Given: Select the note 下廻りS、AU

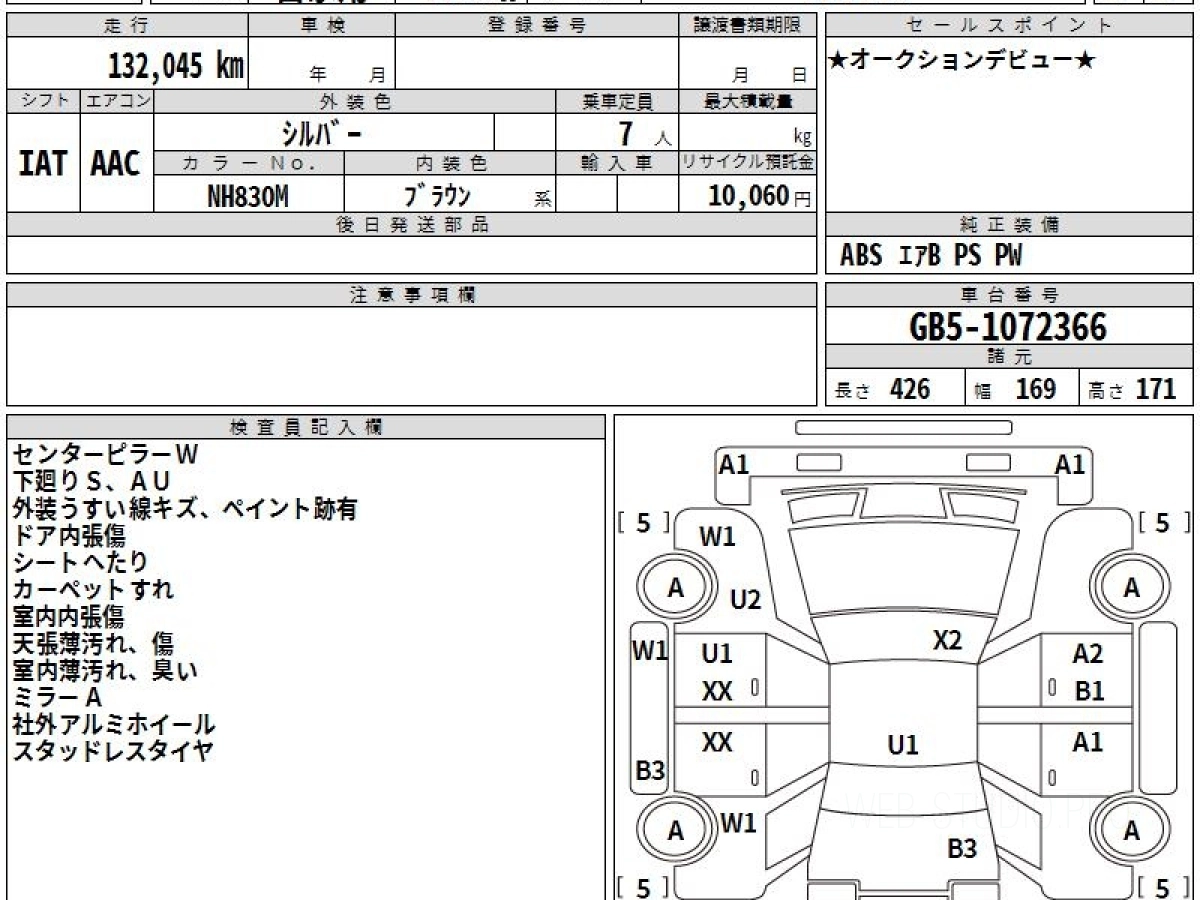Looking at the screenshot, I should point(92,482).
